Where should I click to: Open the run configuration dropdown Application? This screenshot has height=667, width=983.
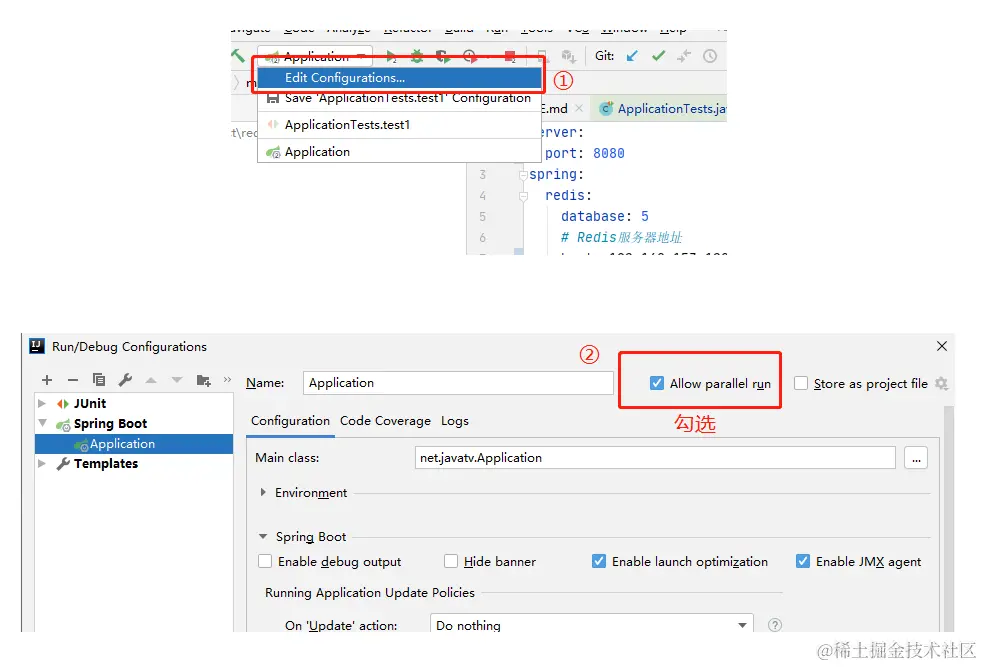pyautogui.click(x=315, y=56)
